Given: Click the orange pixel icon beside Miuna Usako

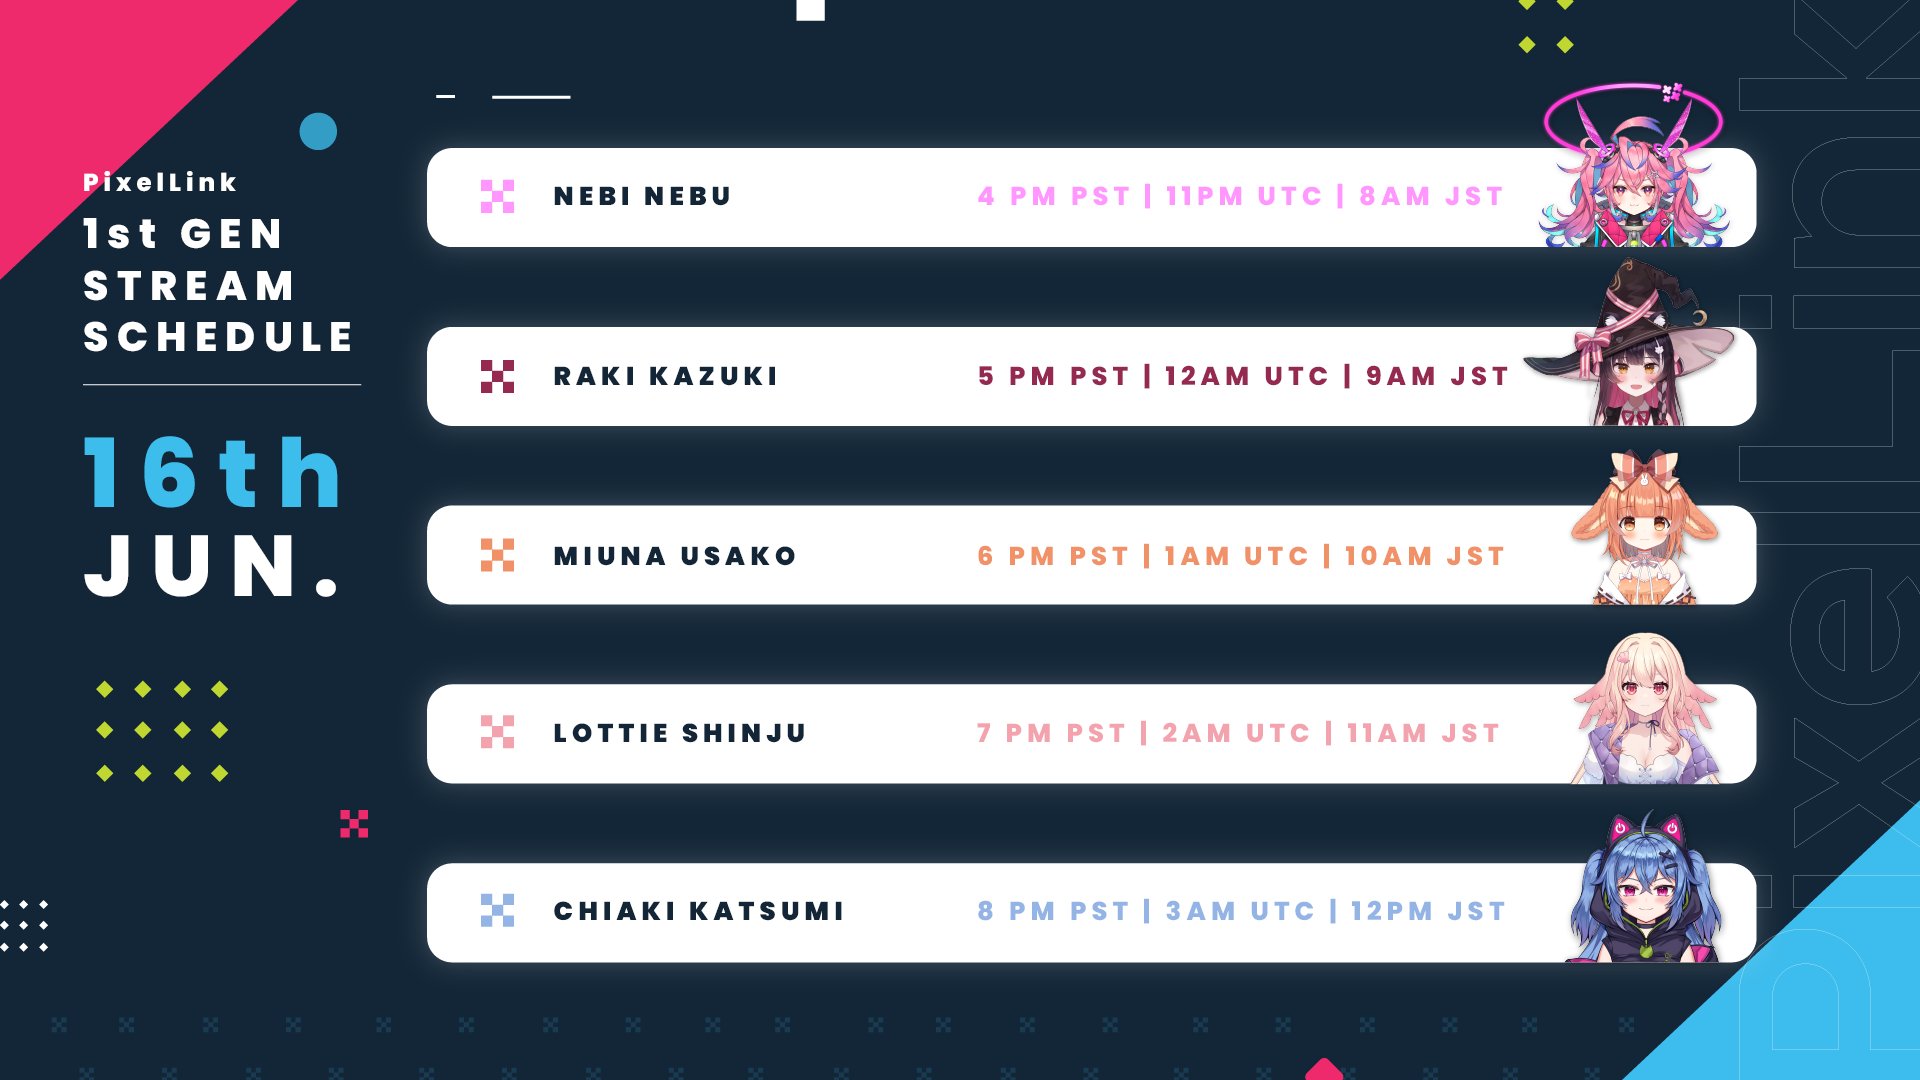Looking at the screenshot, I should coord(497,555).
